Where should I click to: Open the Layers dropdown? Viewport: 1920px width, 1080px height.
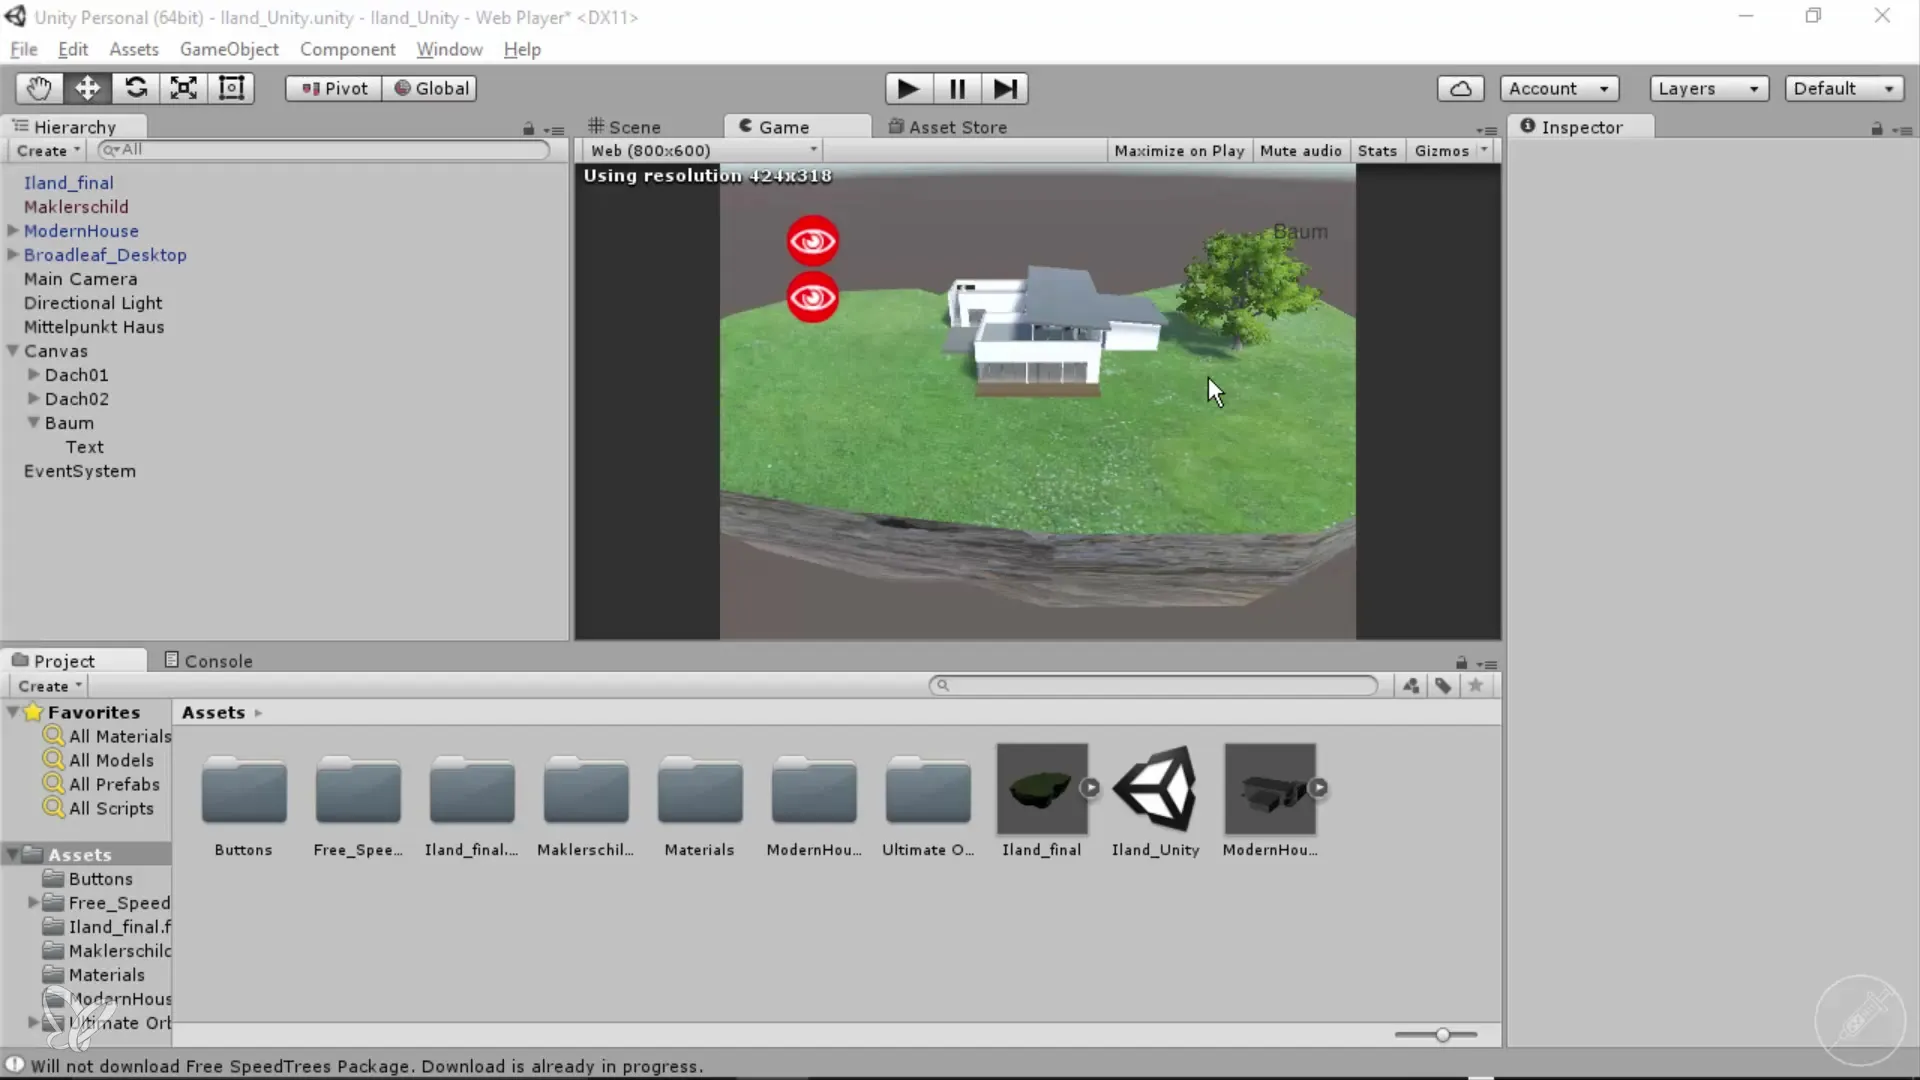1709,88
